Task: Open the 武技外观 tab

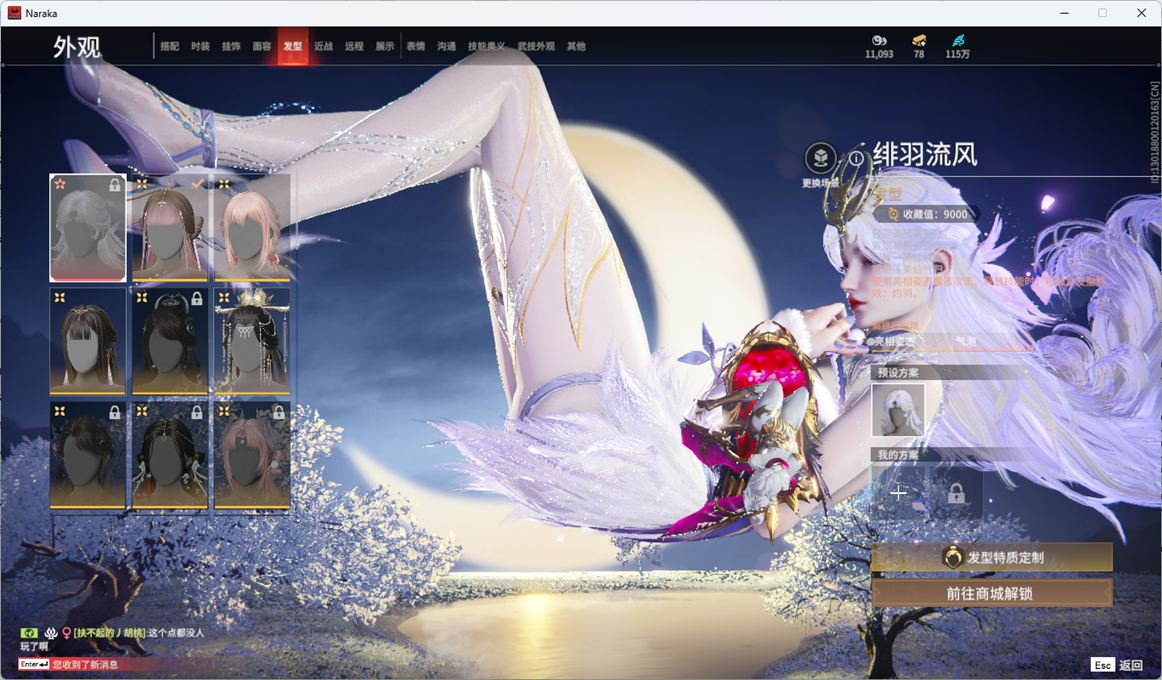Action: (536, 46)
